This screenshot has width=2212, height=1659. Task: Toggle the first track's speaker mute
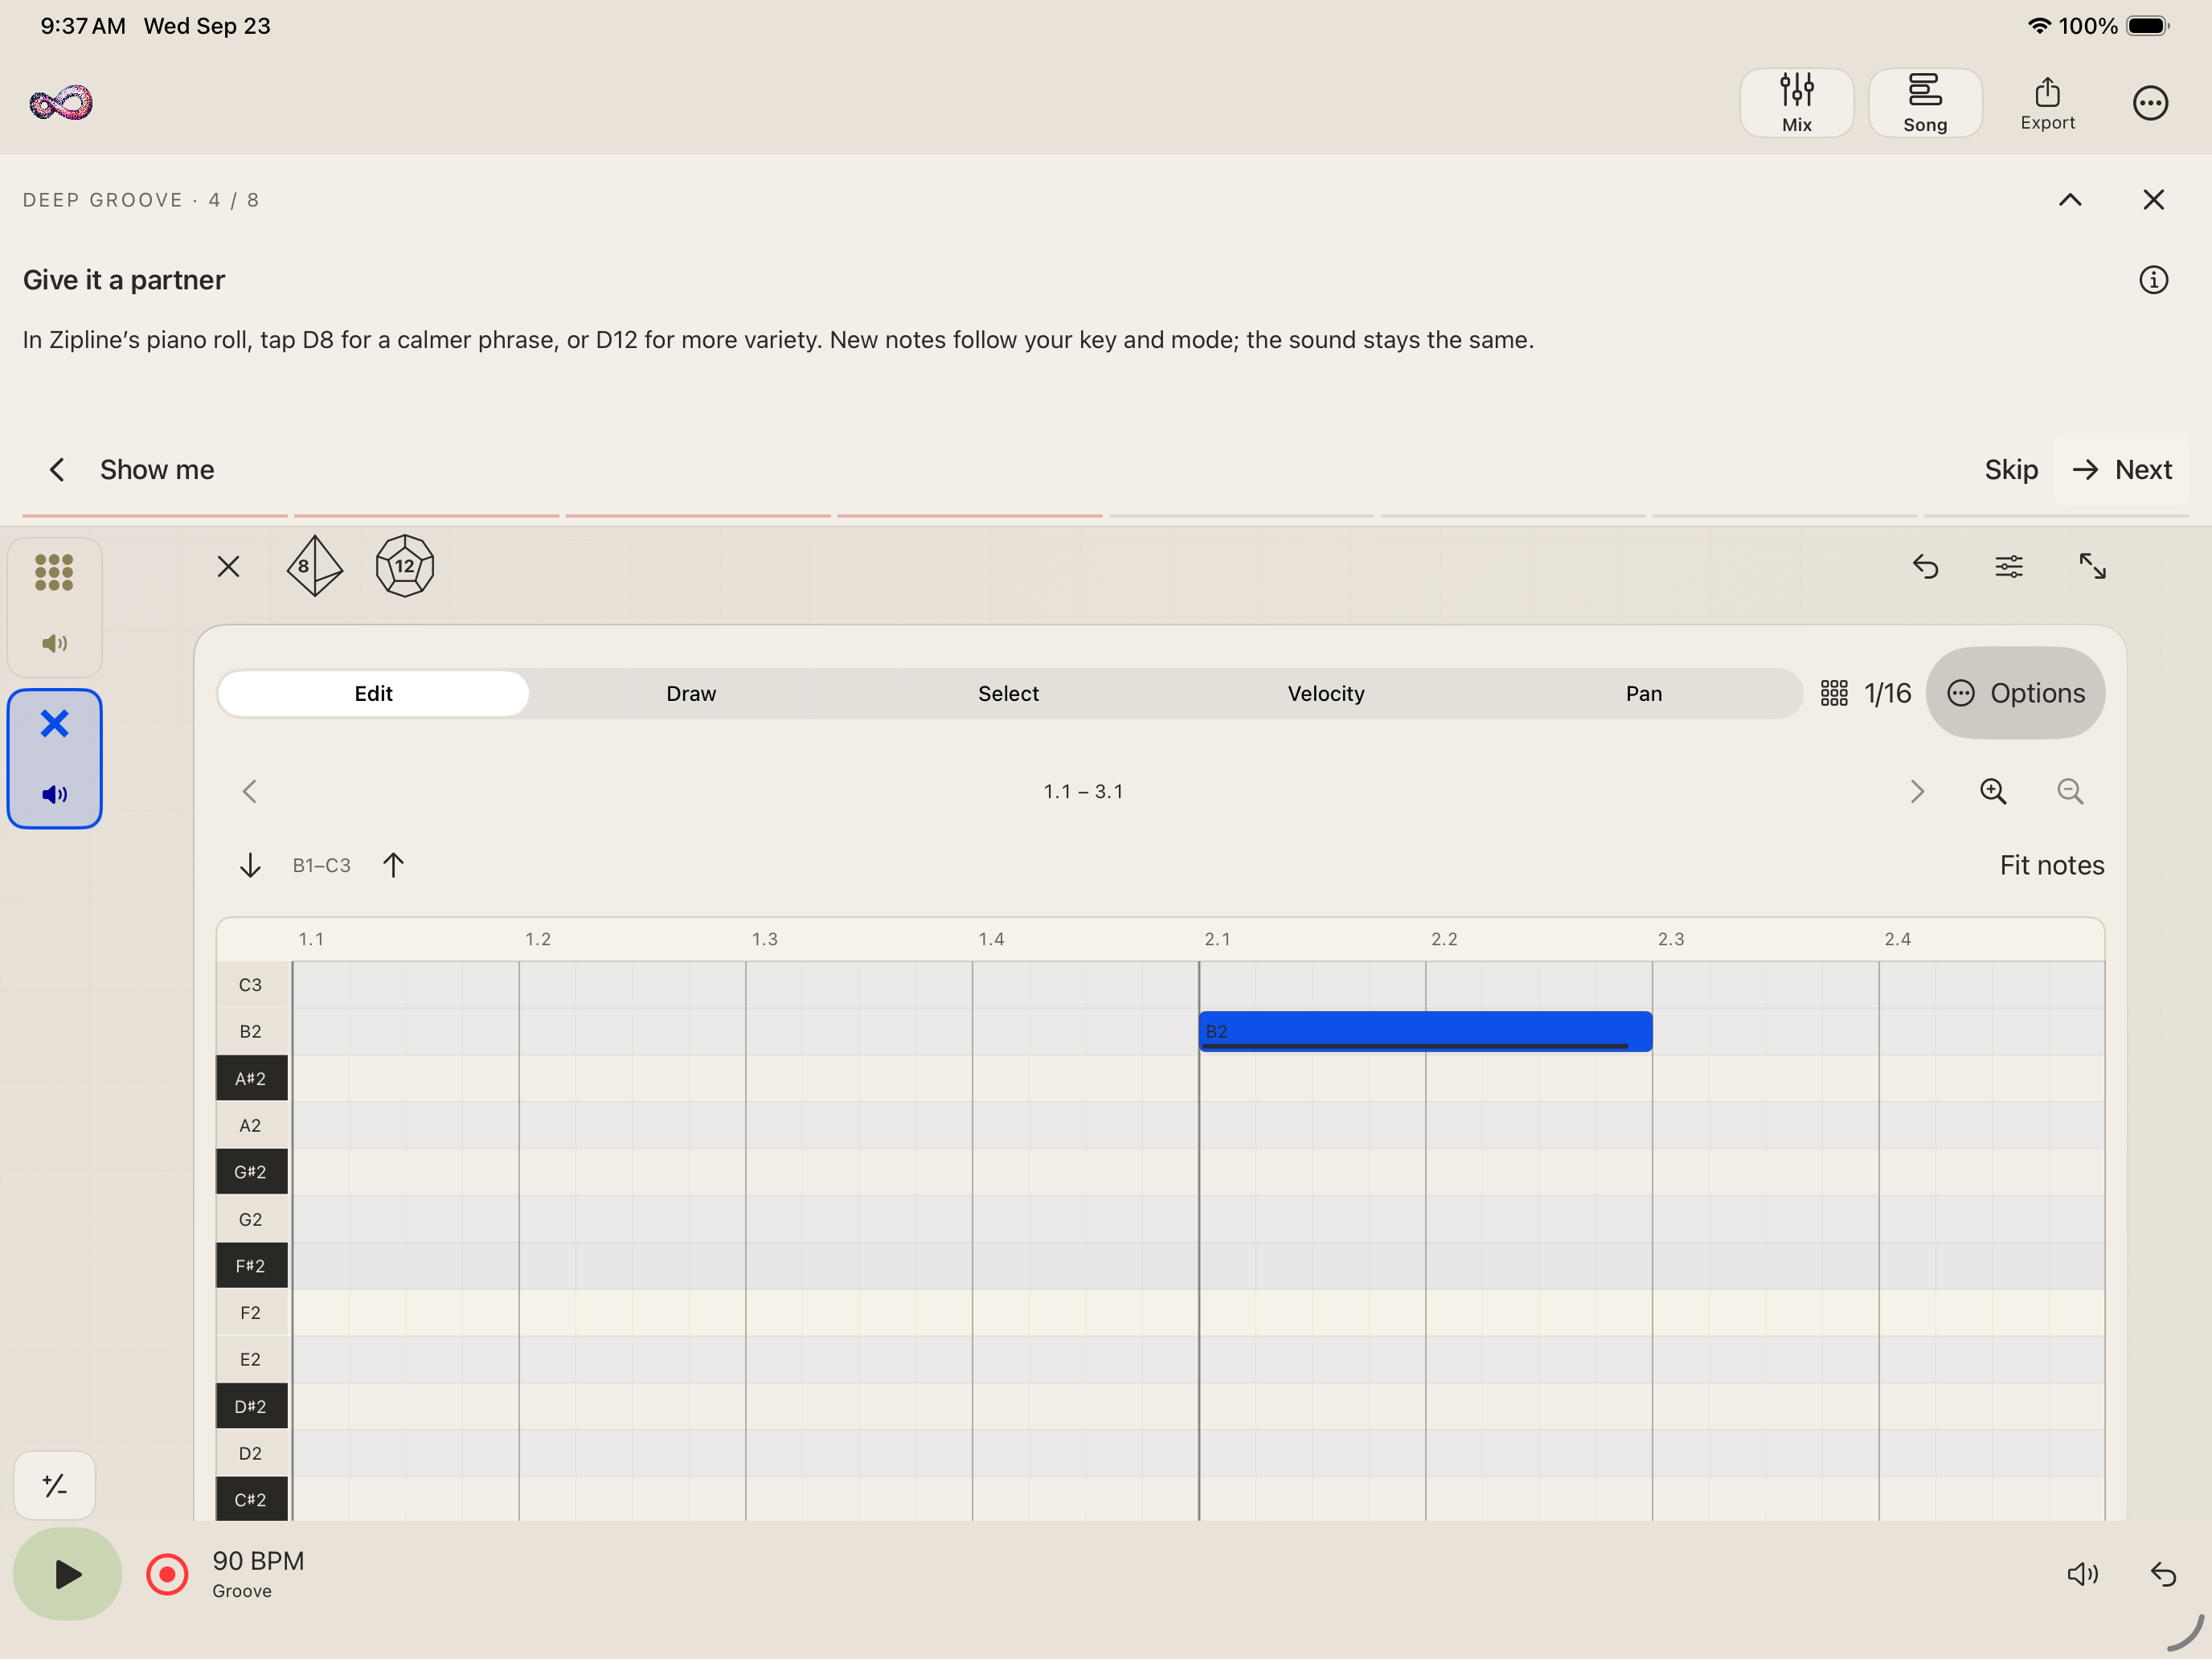coord(54,643)
